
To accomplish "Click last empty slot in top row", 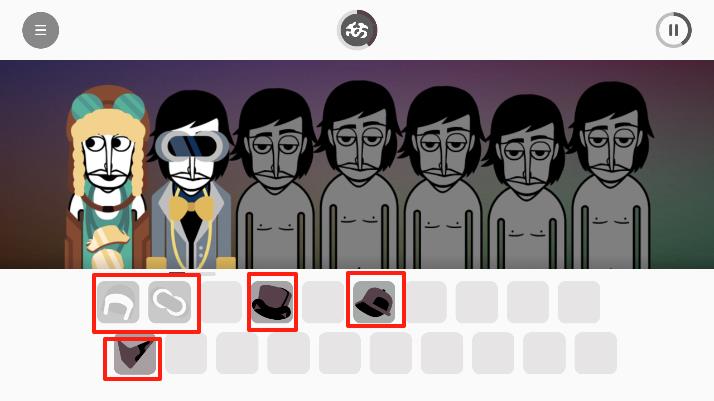I will (579, 302).
